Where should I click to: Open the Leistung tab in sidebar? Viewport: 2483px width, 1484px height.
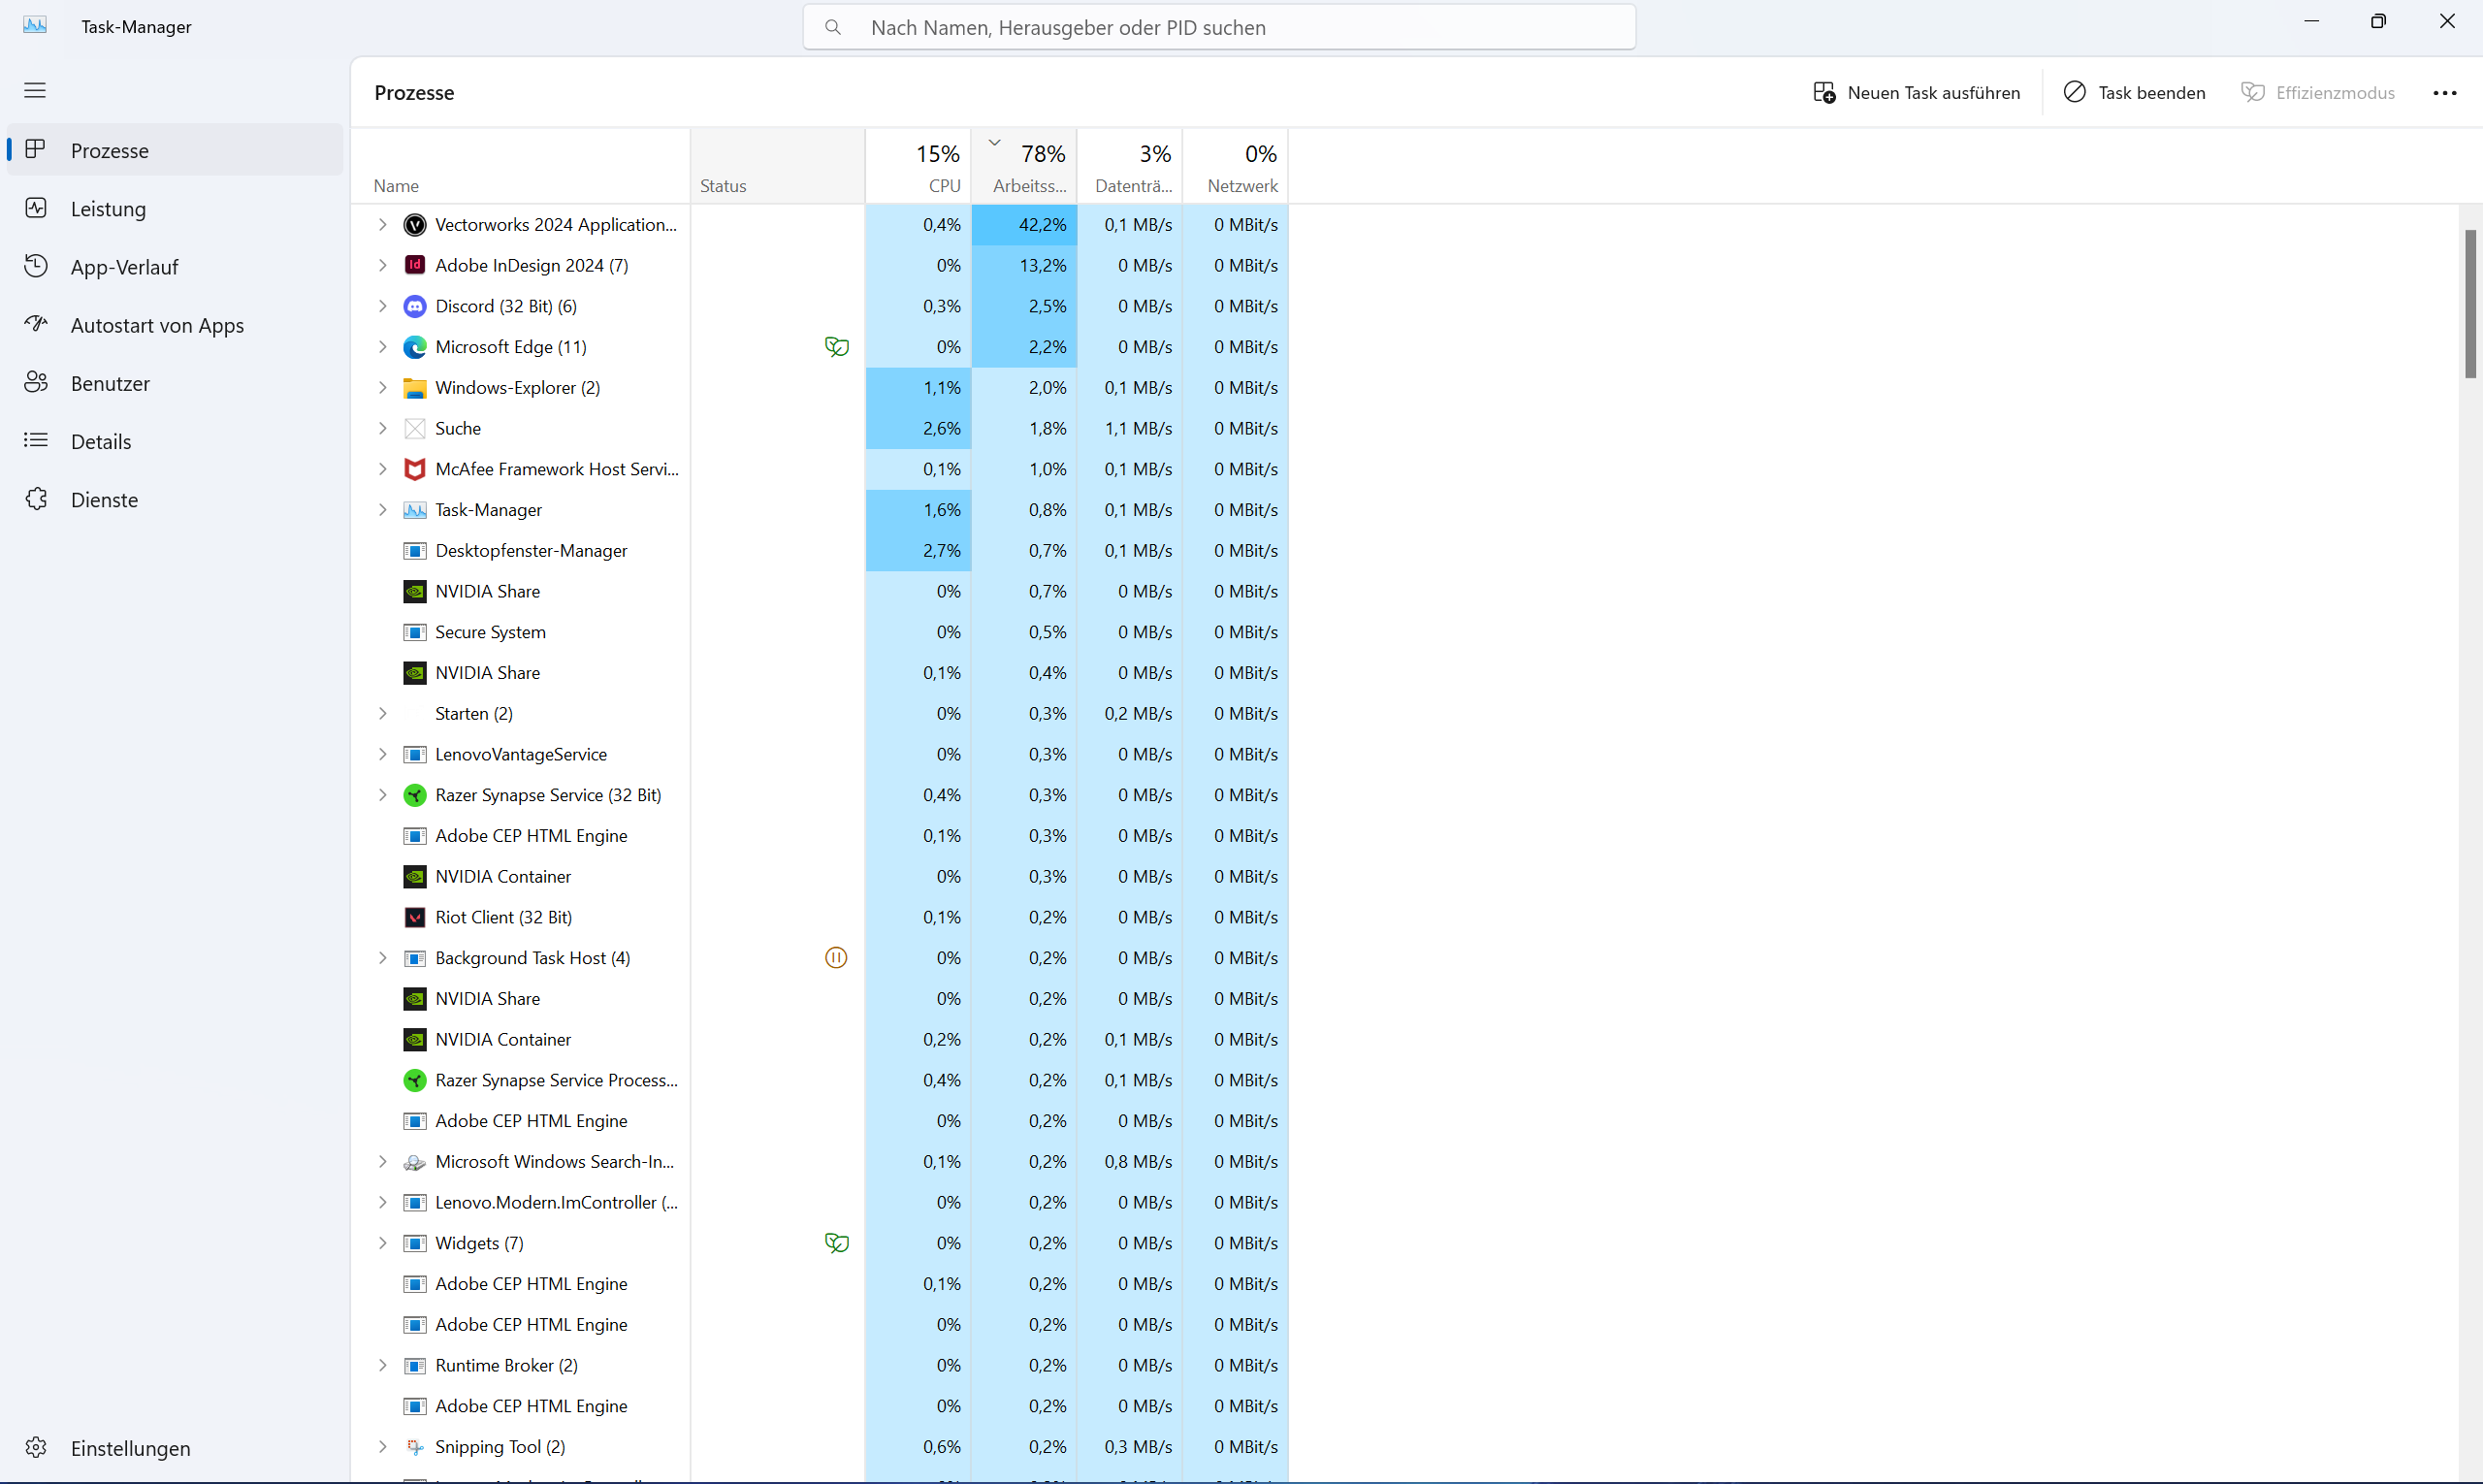tap(108, 209)
